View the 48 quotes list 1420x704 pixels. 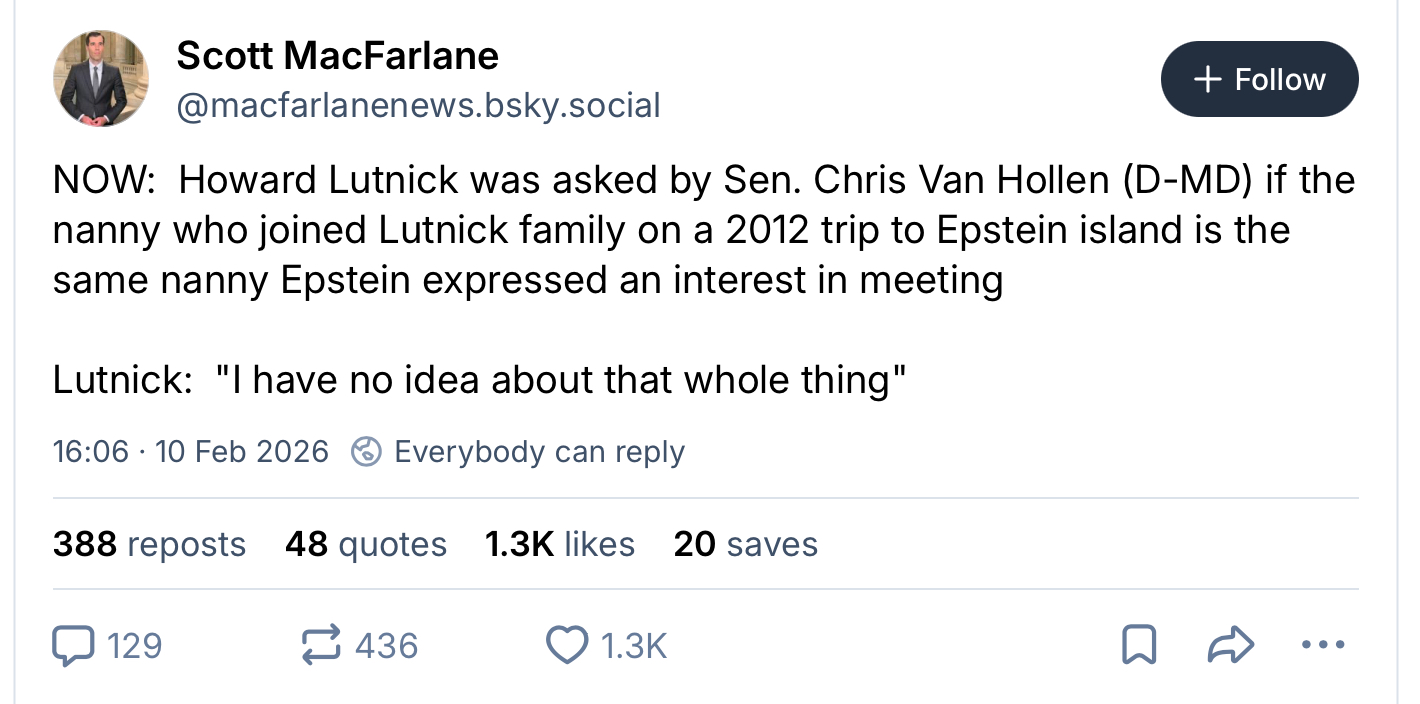coord(365,544)
